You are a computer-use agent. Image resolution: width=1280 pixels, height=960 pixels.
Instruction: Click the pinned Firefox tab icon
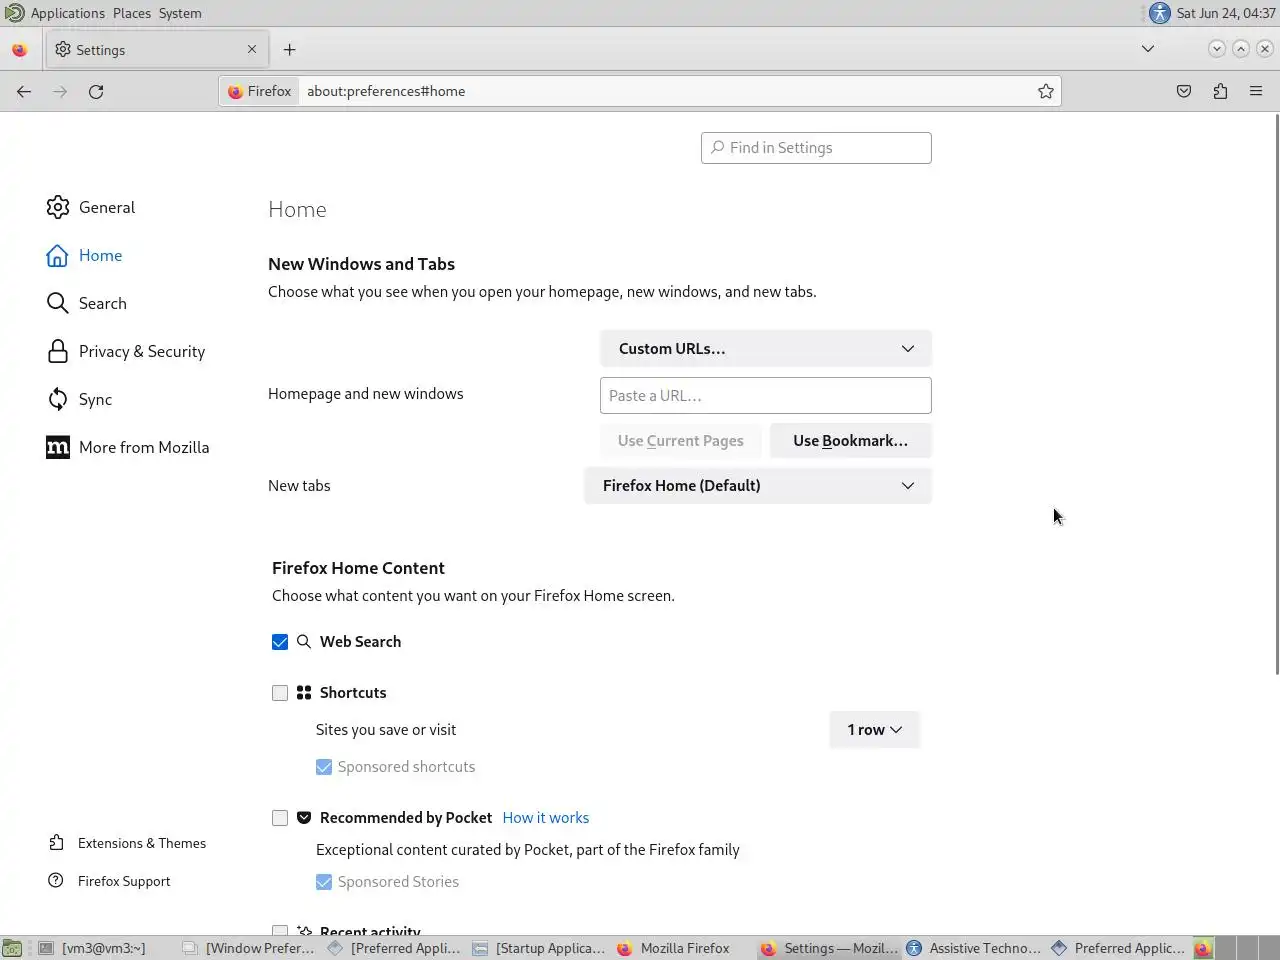point(20,49)
